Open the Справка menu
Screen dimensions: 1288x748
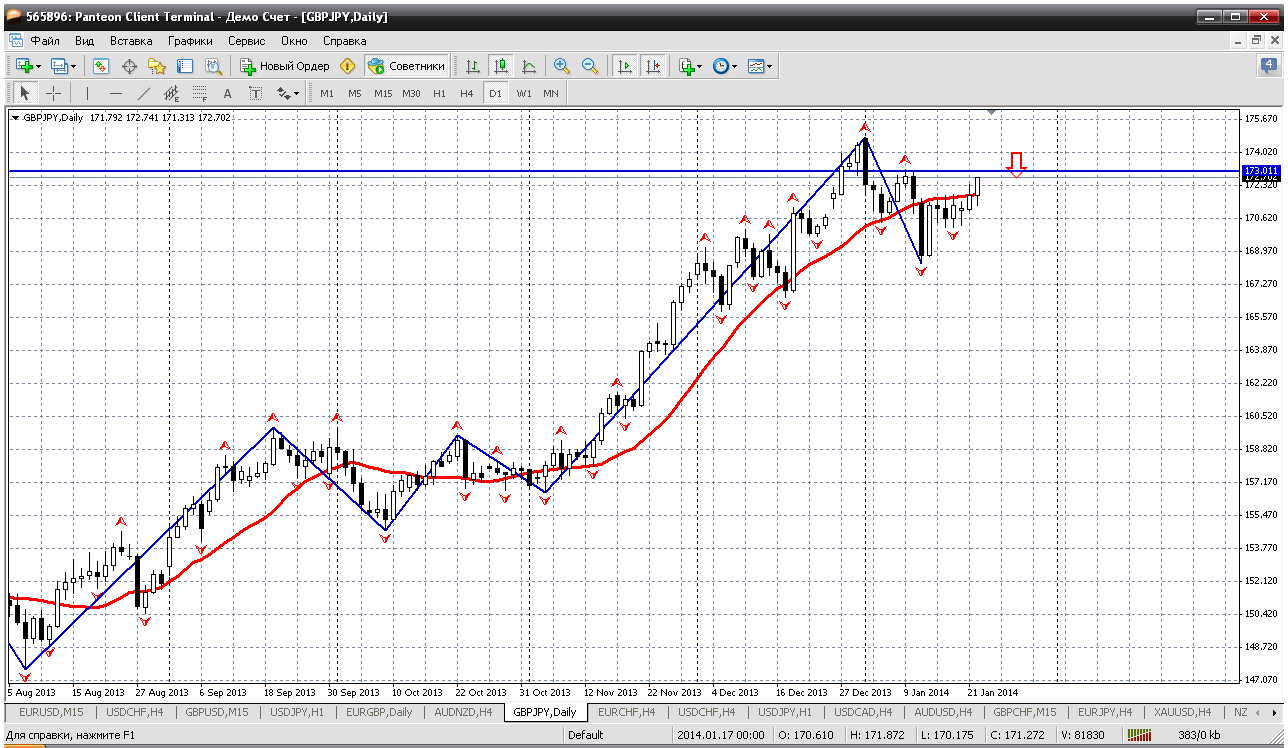coord(345,41)
